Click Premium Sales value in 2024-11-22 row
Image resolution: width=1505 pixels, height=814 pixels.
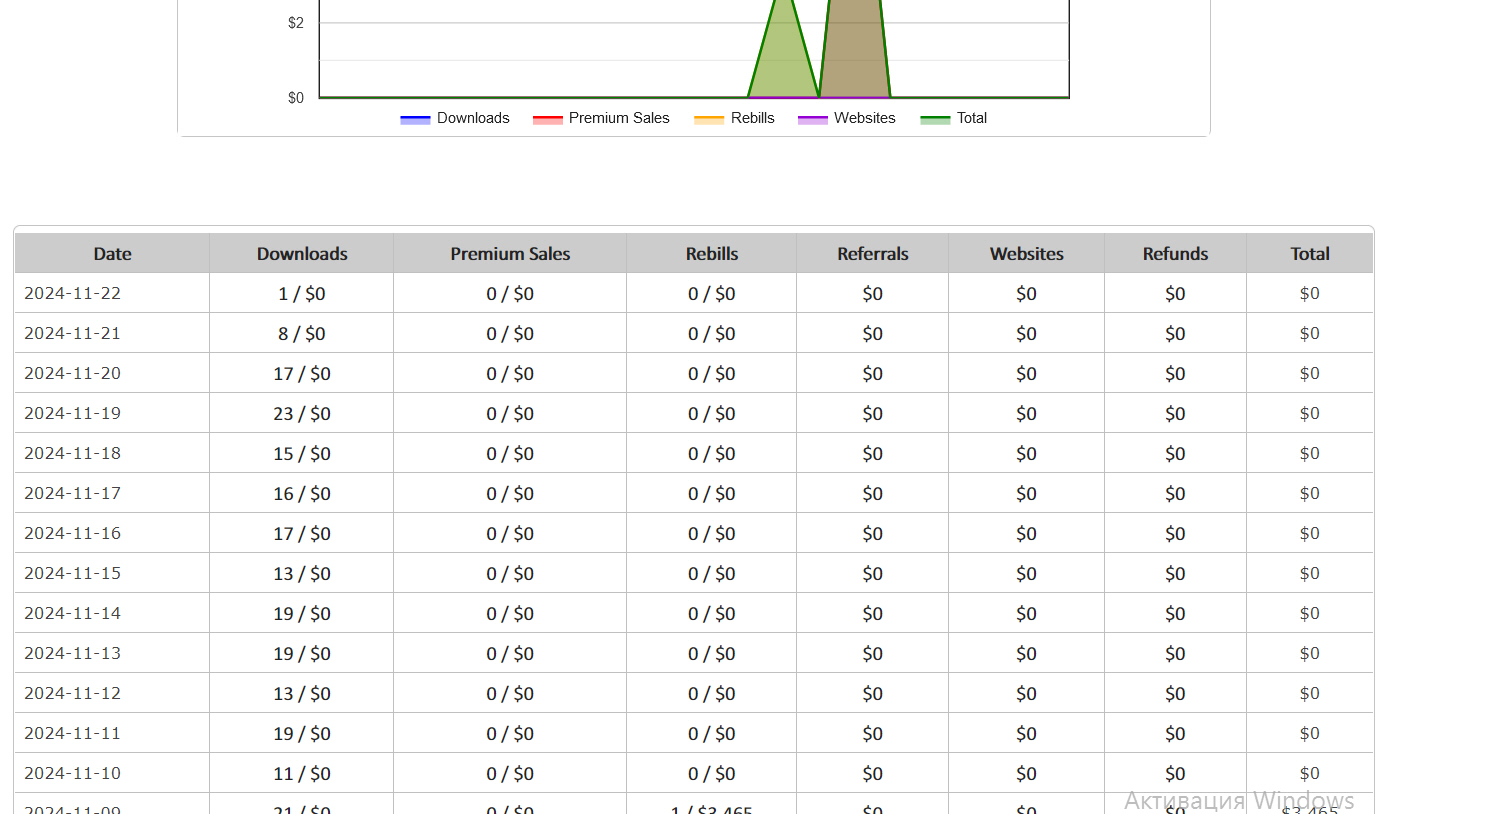pyautogui.click(x=510, y=294)
